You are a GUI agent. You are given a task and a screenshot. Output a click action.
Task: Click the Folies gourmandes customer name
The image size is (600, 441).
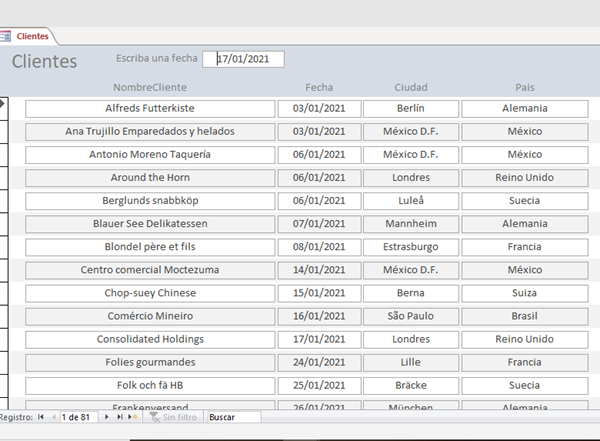coord(151,362)
